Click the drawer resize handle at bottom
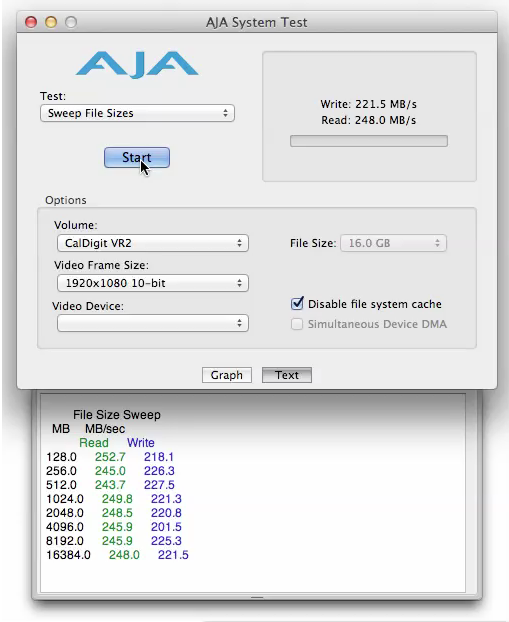The width and height of the screenshot is (509, 622). [x=257, y=597]
